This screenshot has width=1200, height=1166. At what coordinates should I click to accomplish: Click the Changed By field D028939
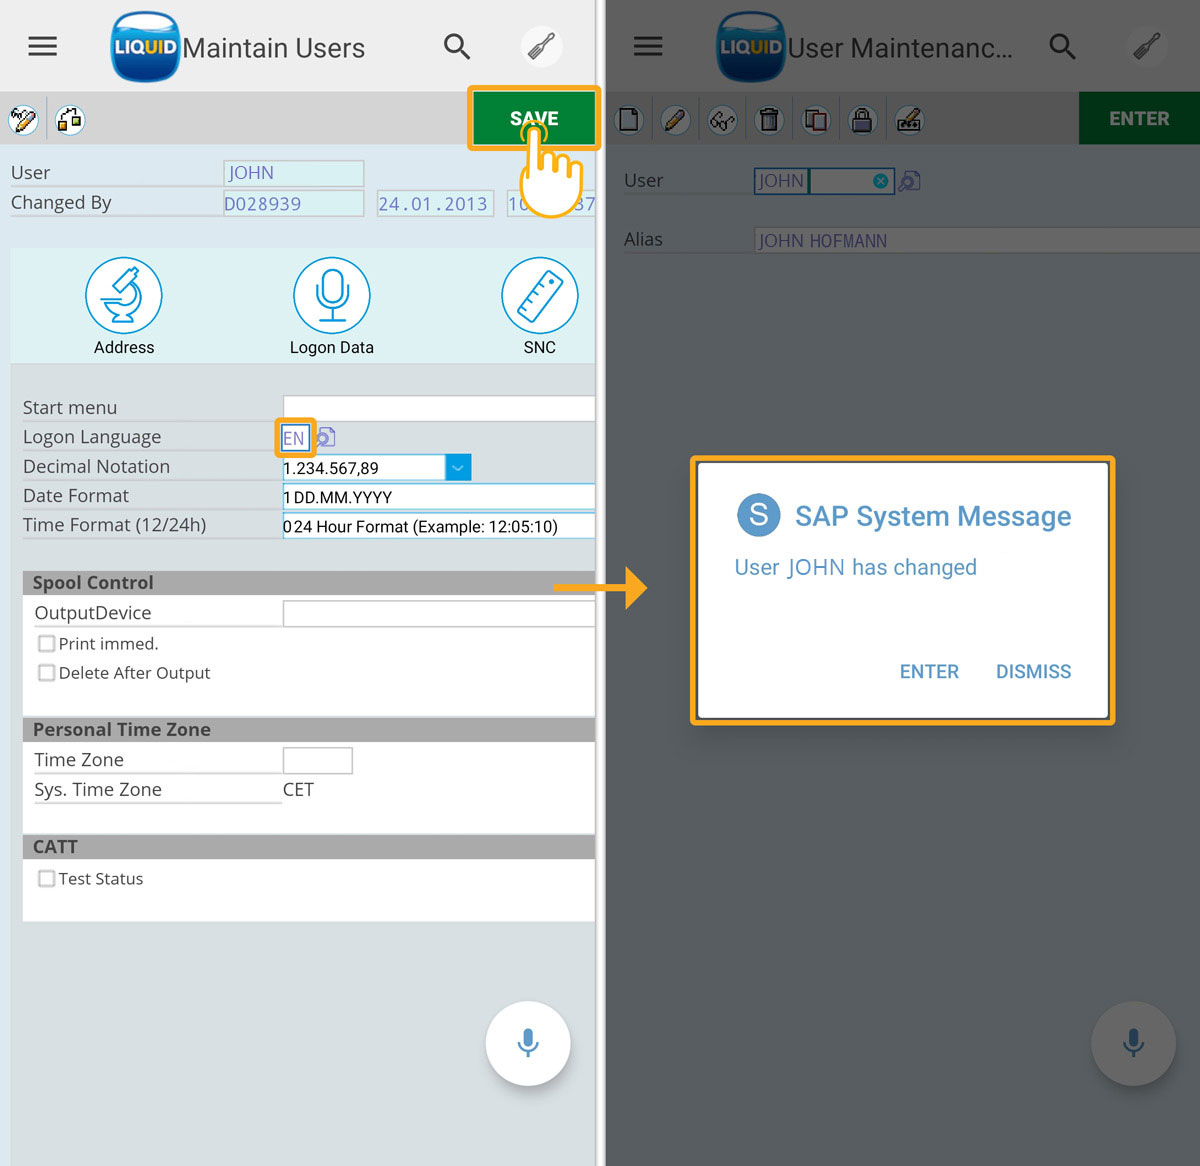coord(293,204)
